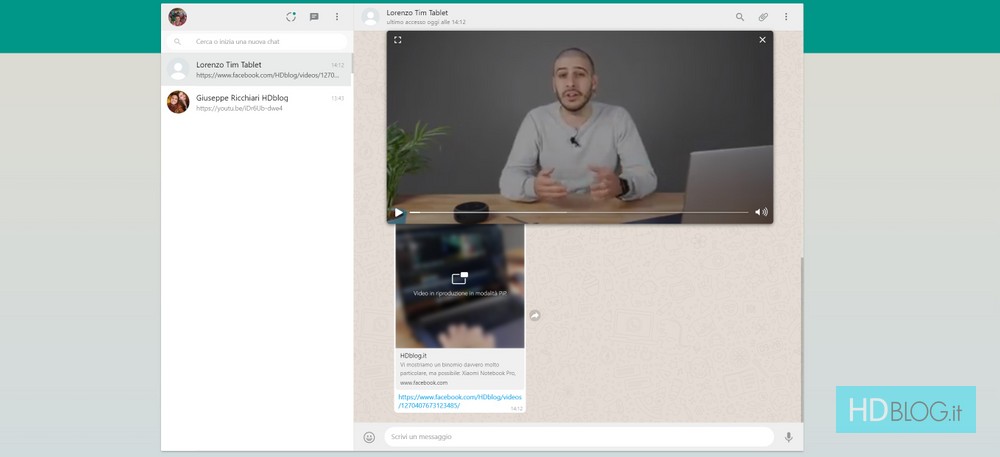Open your profile picture in the sidebar header
Image resolution: width=1000 pixels, height=457 pixels.
[177, 17]
